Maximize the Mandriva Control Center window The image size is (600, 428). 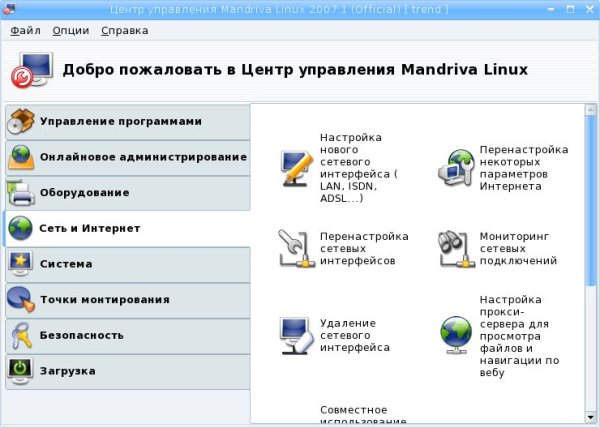pyautogui.click(x=570, y=9)
